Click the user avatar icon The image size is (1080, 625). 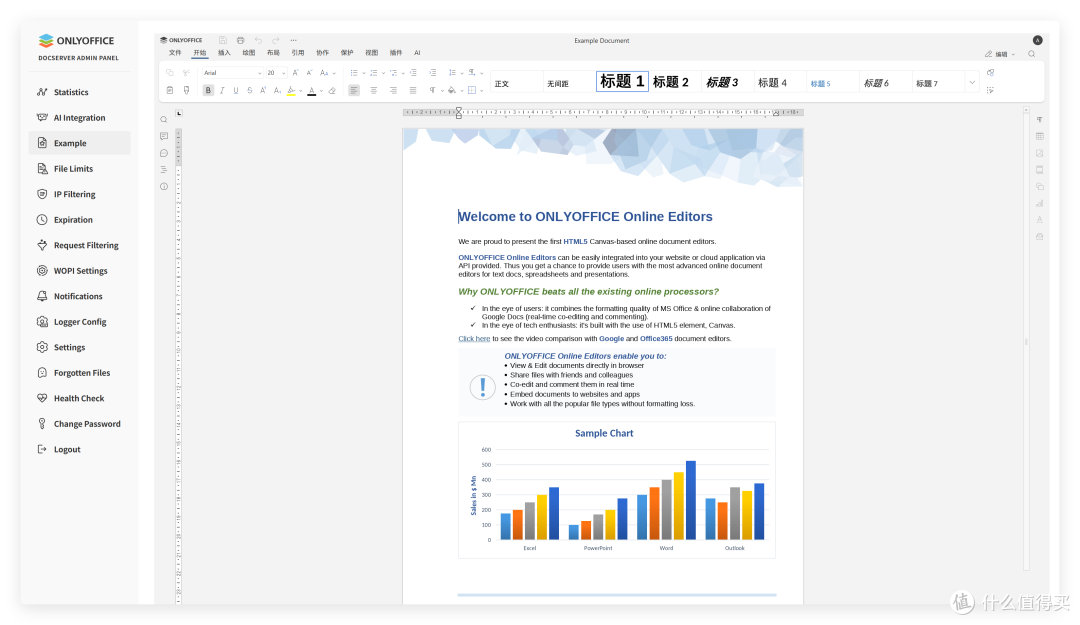coord(1037,40)
